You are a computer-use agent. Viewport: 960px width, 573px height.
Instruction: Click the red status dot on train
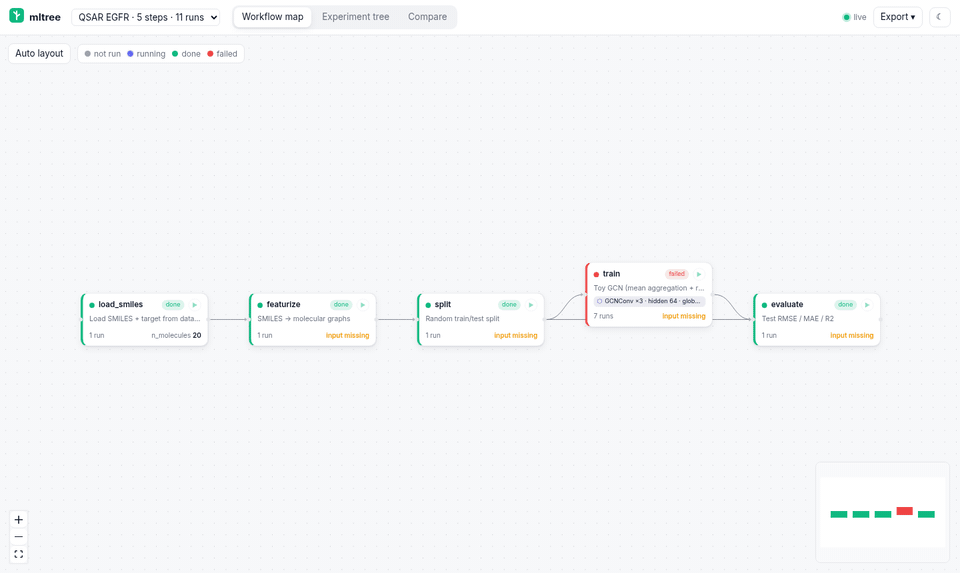[596, 274]
